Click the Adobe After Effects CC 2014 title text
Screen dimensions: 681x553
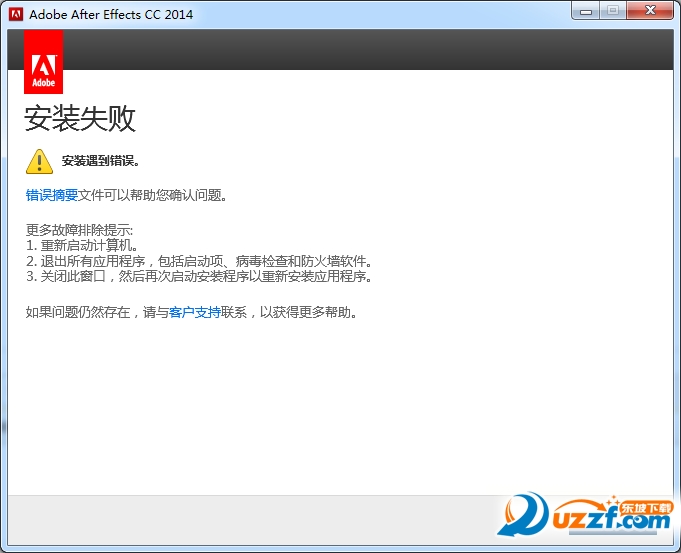111,14
